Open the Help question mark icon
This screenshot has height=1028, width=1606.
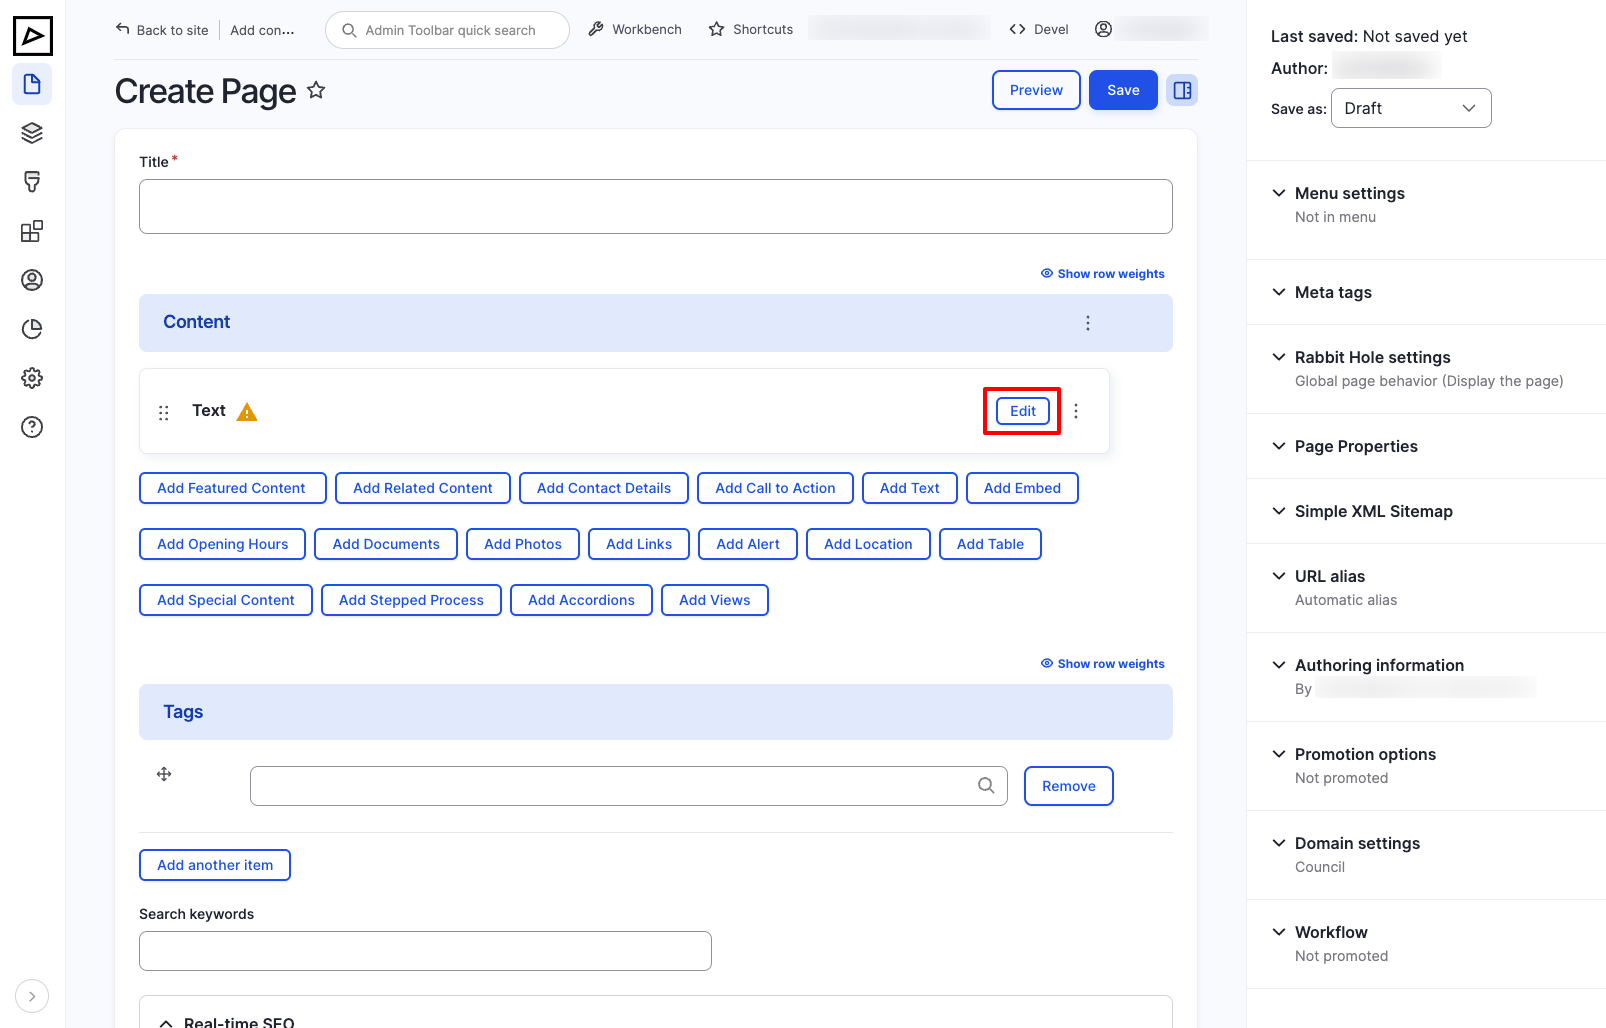[32, 427]
